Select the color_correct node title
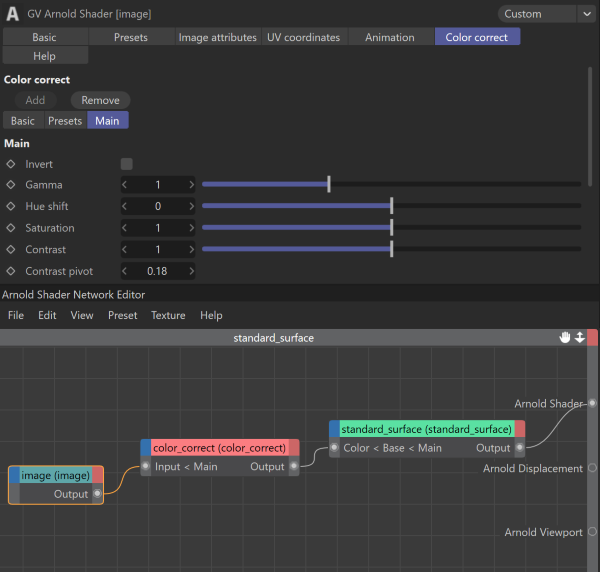600x572 pixels. click(220, 448)
